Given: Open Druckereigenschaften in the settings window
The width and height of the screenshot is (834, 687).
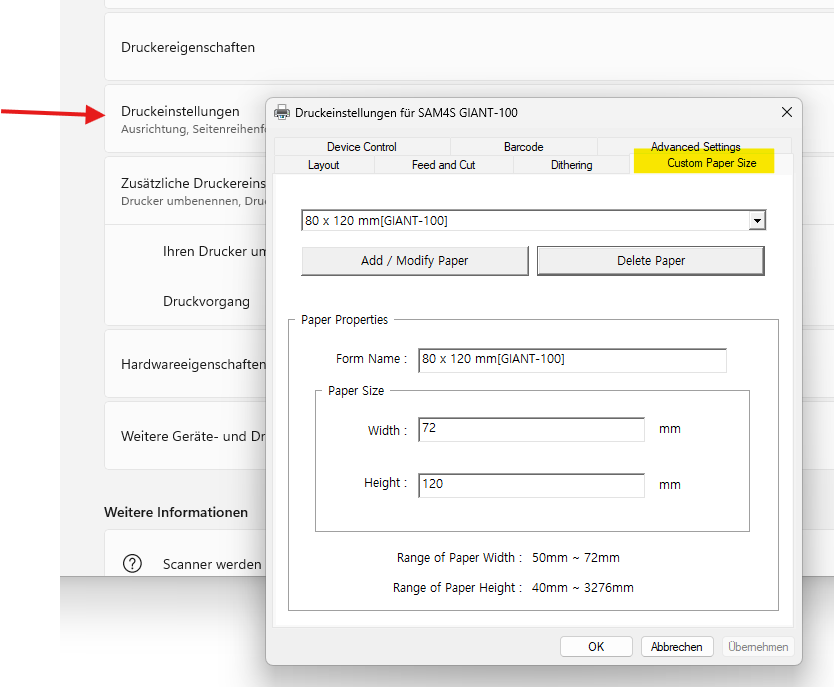Looking at the screenshot, I should click(x=469, y=47).
